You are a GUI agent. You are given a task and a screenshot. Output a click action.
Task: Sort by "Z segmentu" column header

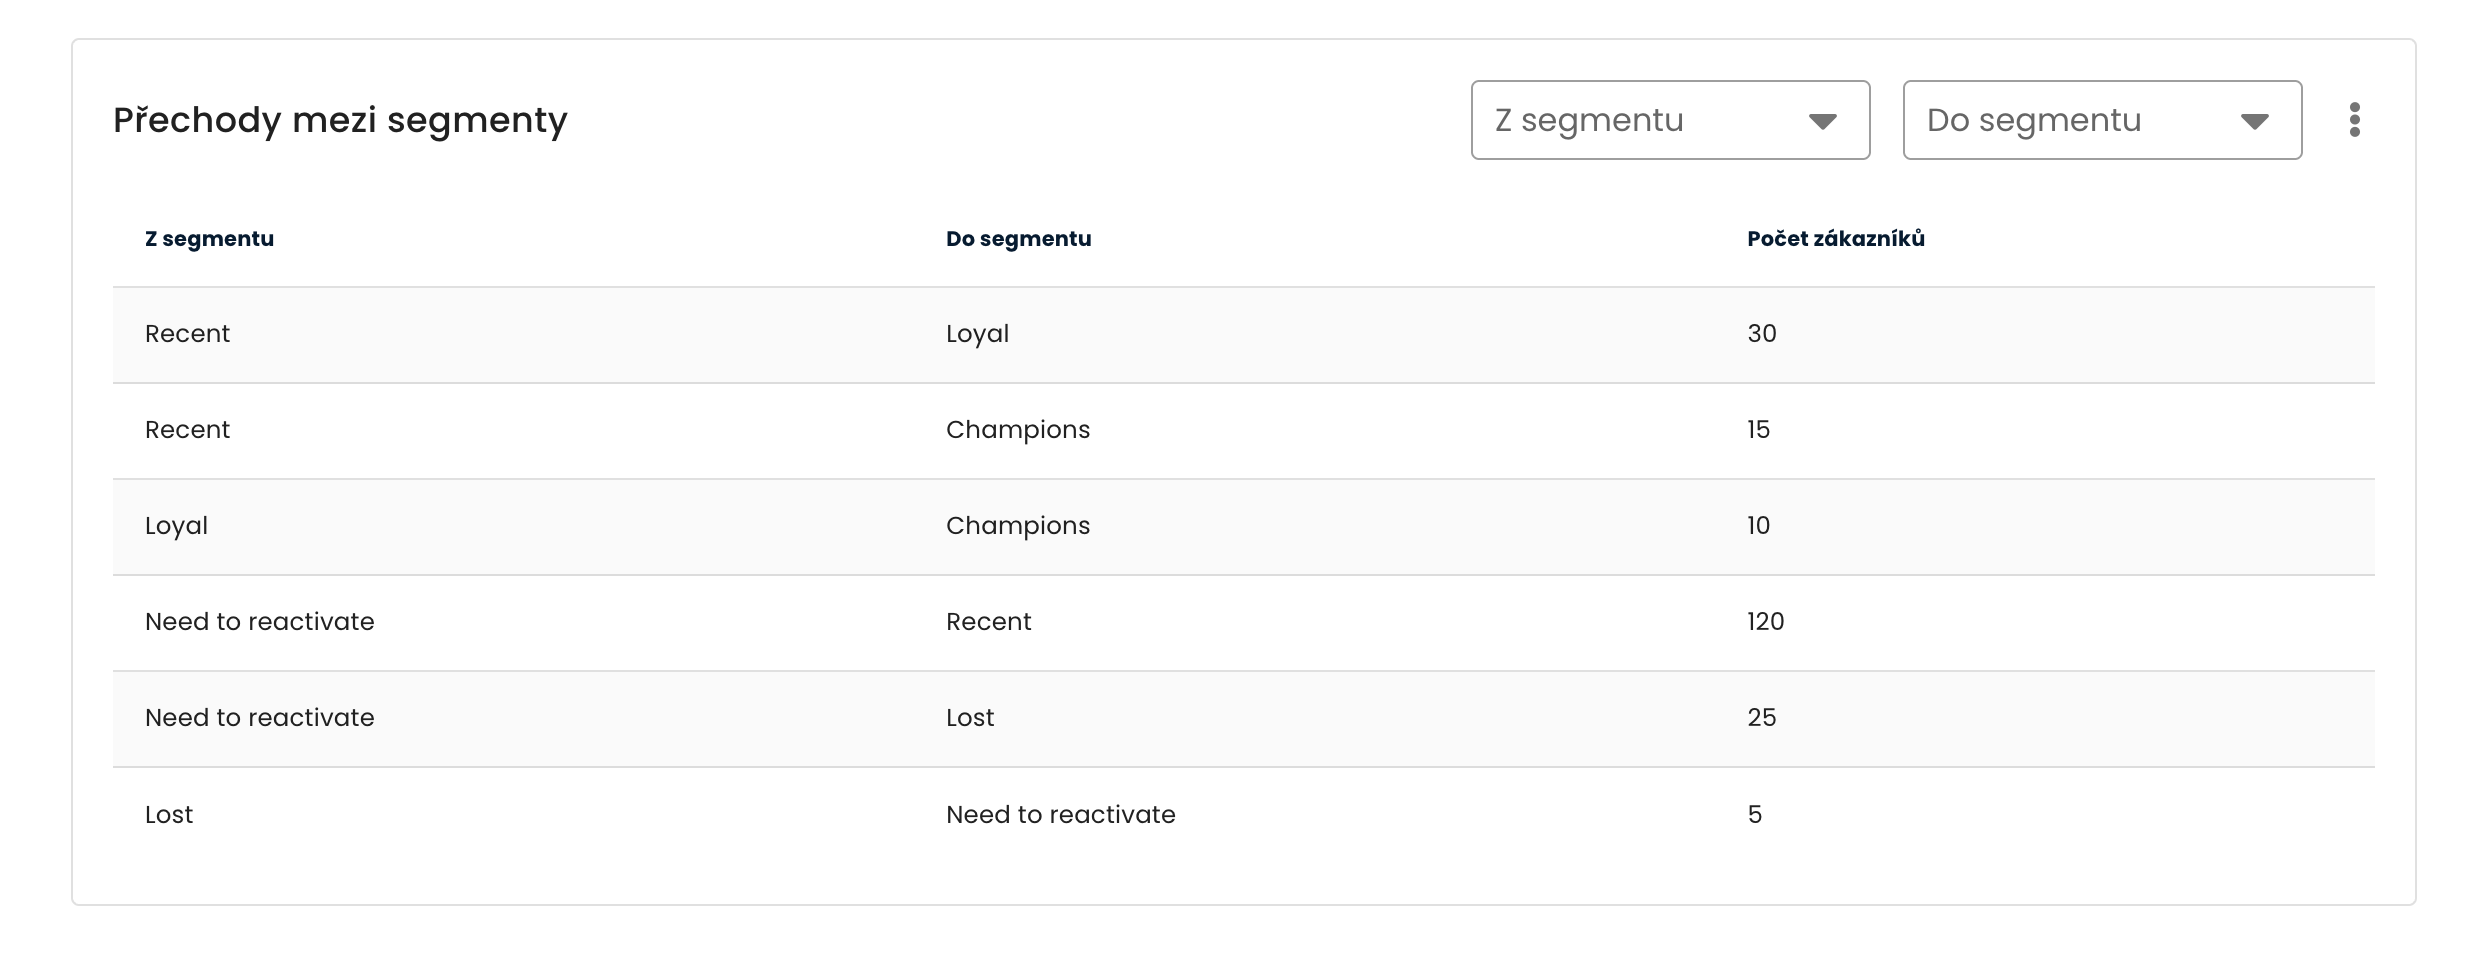[209, 239]
